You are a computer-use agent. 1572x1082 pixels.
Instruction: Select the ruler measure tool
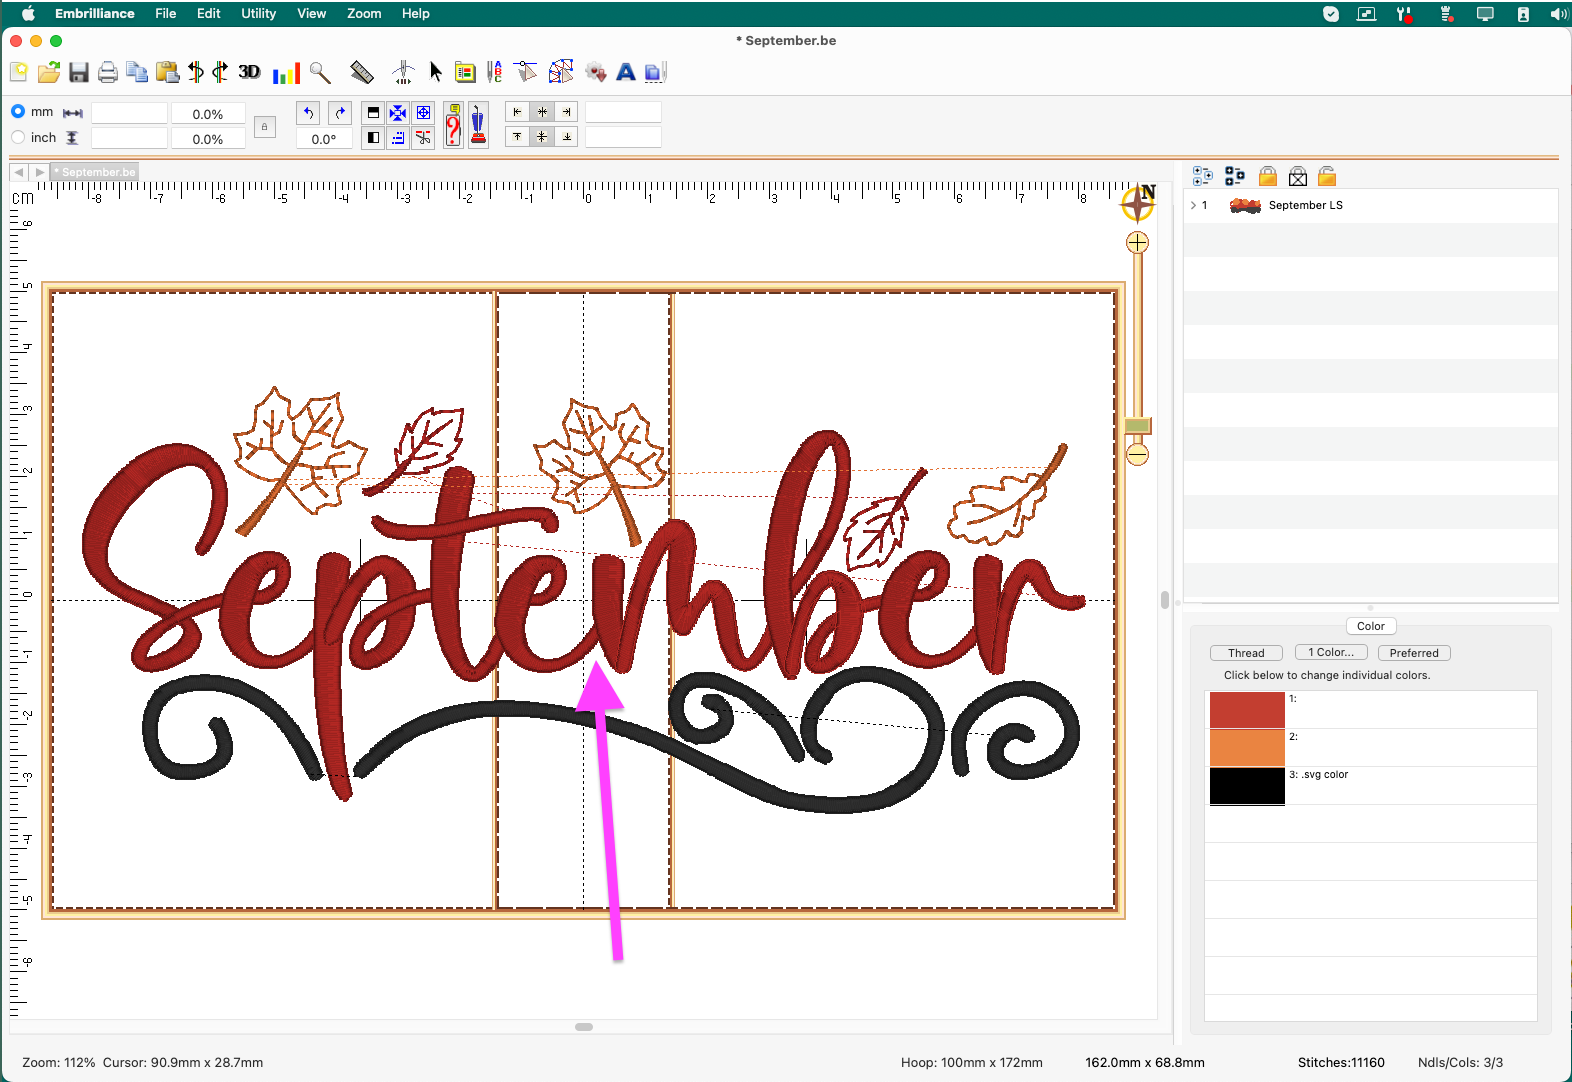pyautogui.click(x=361, y=72)
